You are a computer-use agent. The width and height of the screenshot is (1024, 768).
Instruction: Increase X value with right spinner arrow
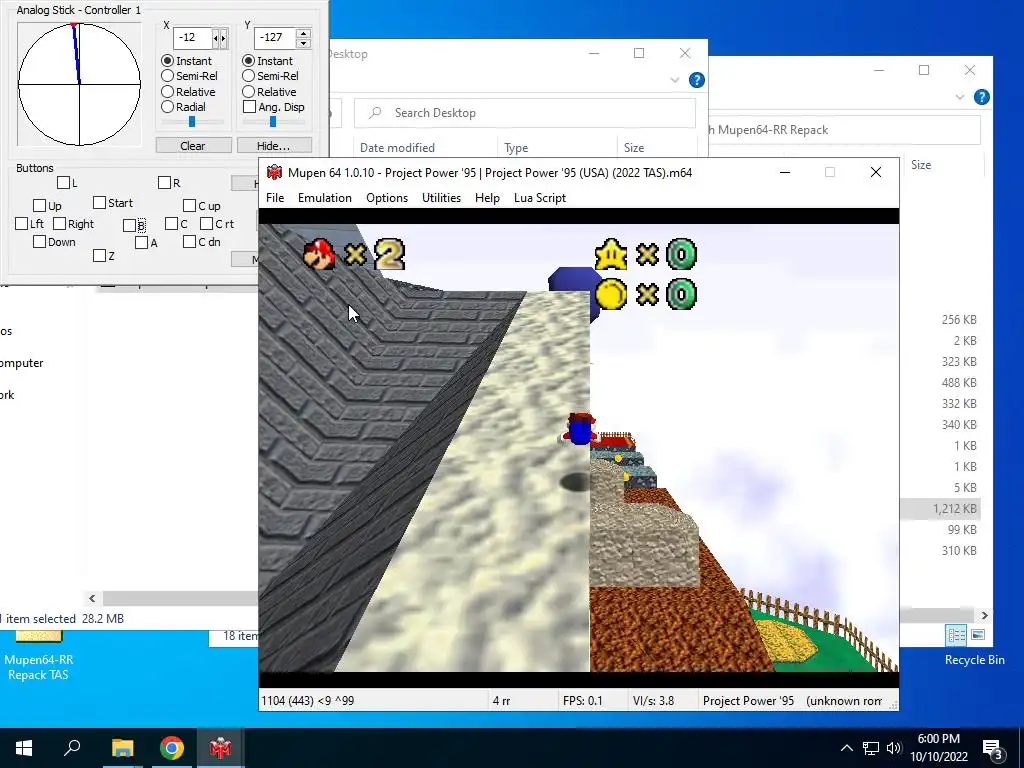(224, 39)
